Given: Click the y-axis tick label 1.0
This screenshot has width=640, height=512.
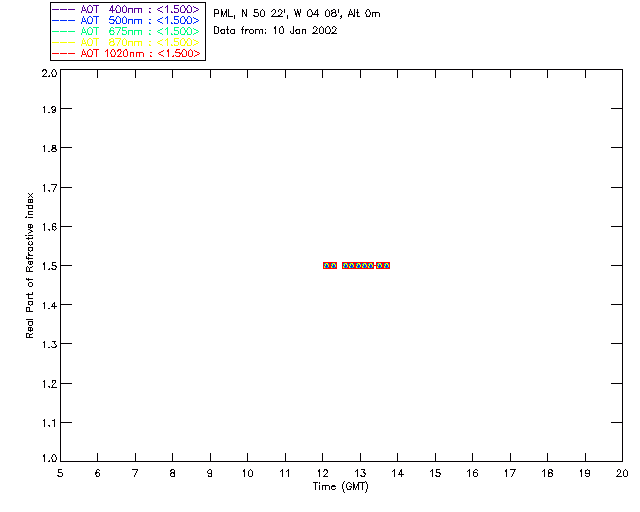Looking at the screenshot, I should click(49, 459).
